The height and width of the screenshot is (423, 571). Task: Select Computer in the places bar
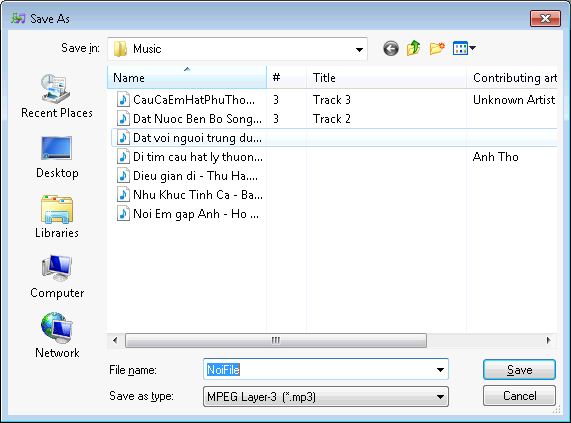point(57,277)
